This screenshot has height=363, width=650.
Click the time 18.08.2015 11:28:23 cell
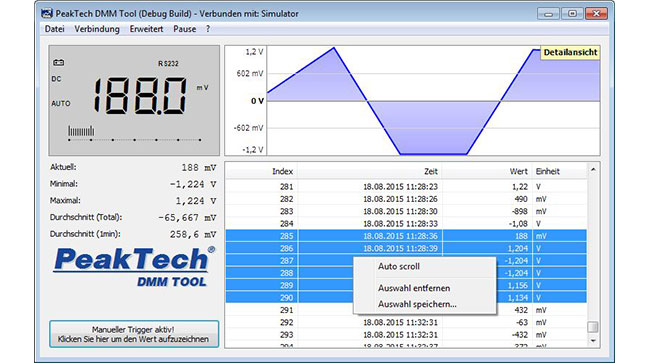point(400,187)
